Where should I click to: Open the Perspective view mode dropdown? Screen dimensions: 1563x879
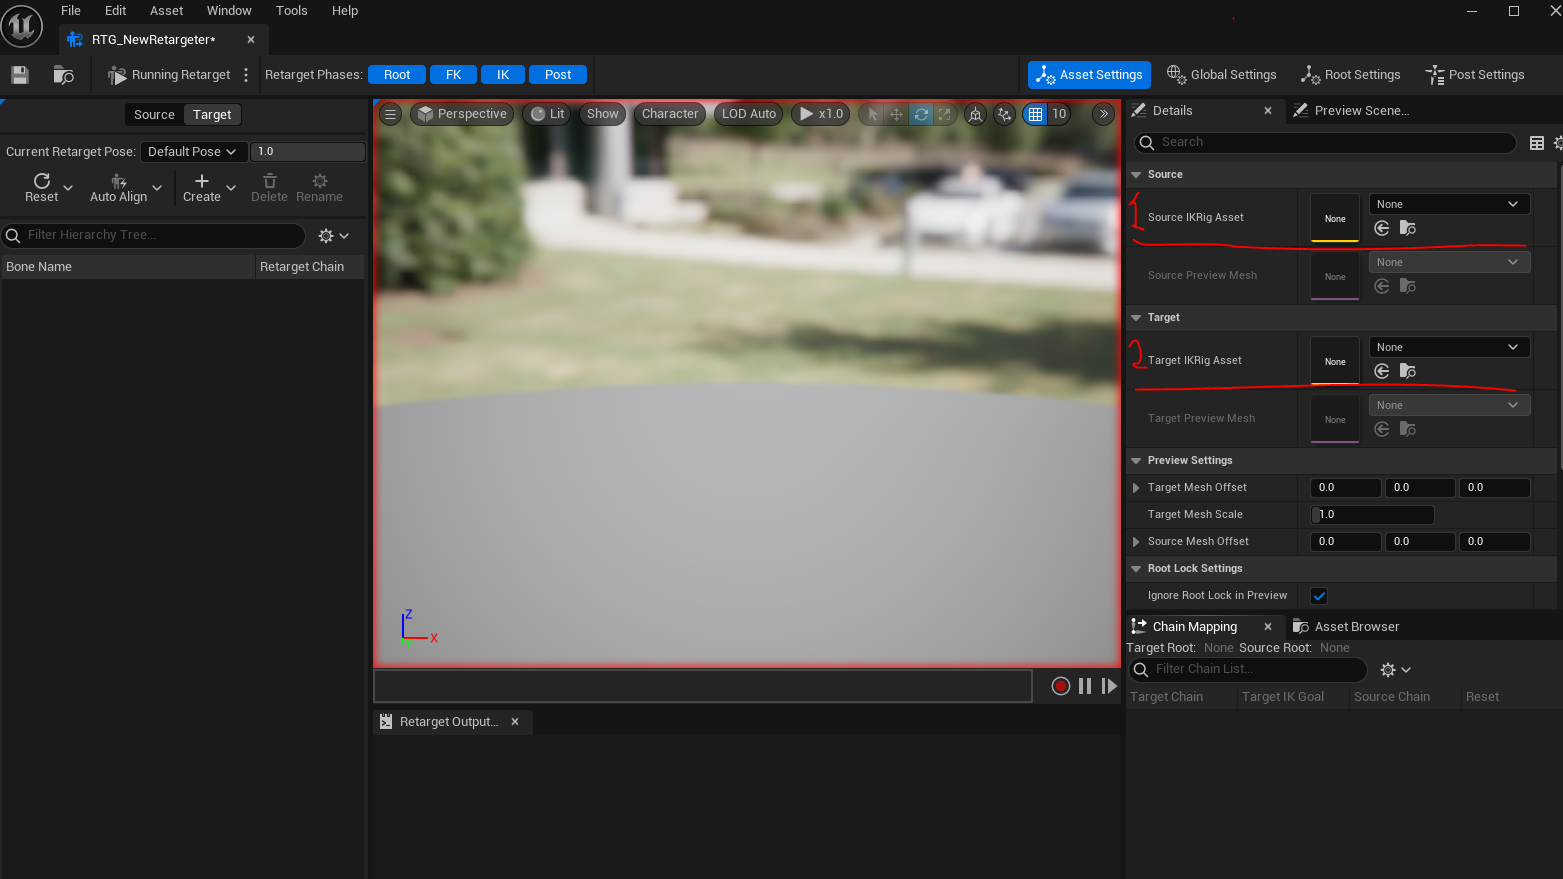(462, 114)
